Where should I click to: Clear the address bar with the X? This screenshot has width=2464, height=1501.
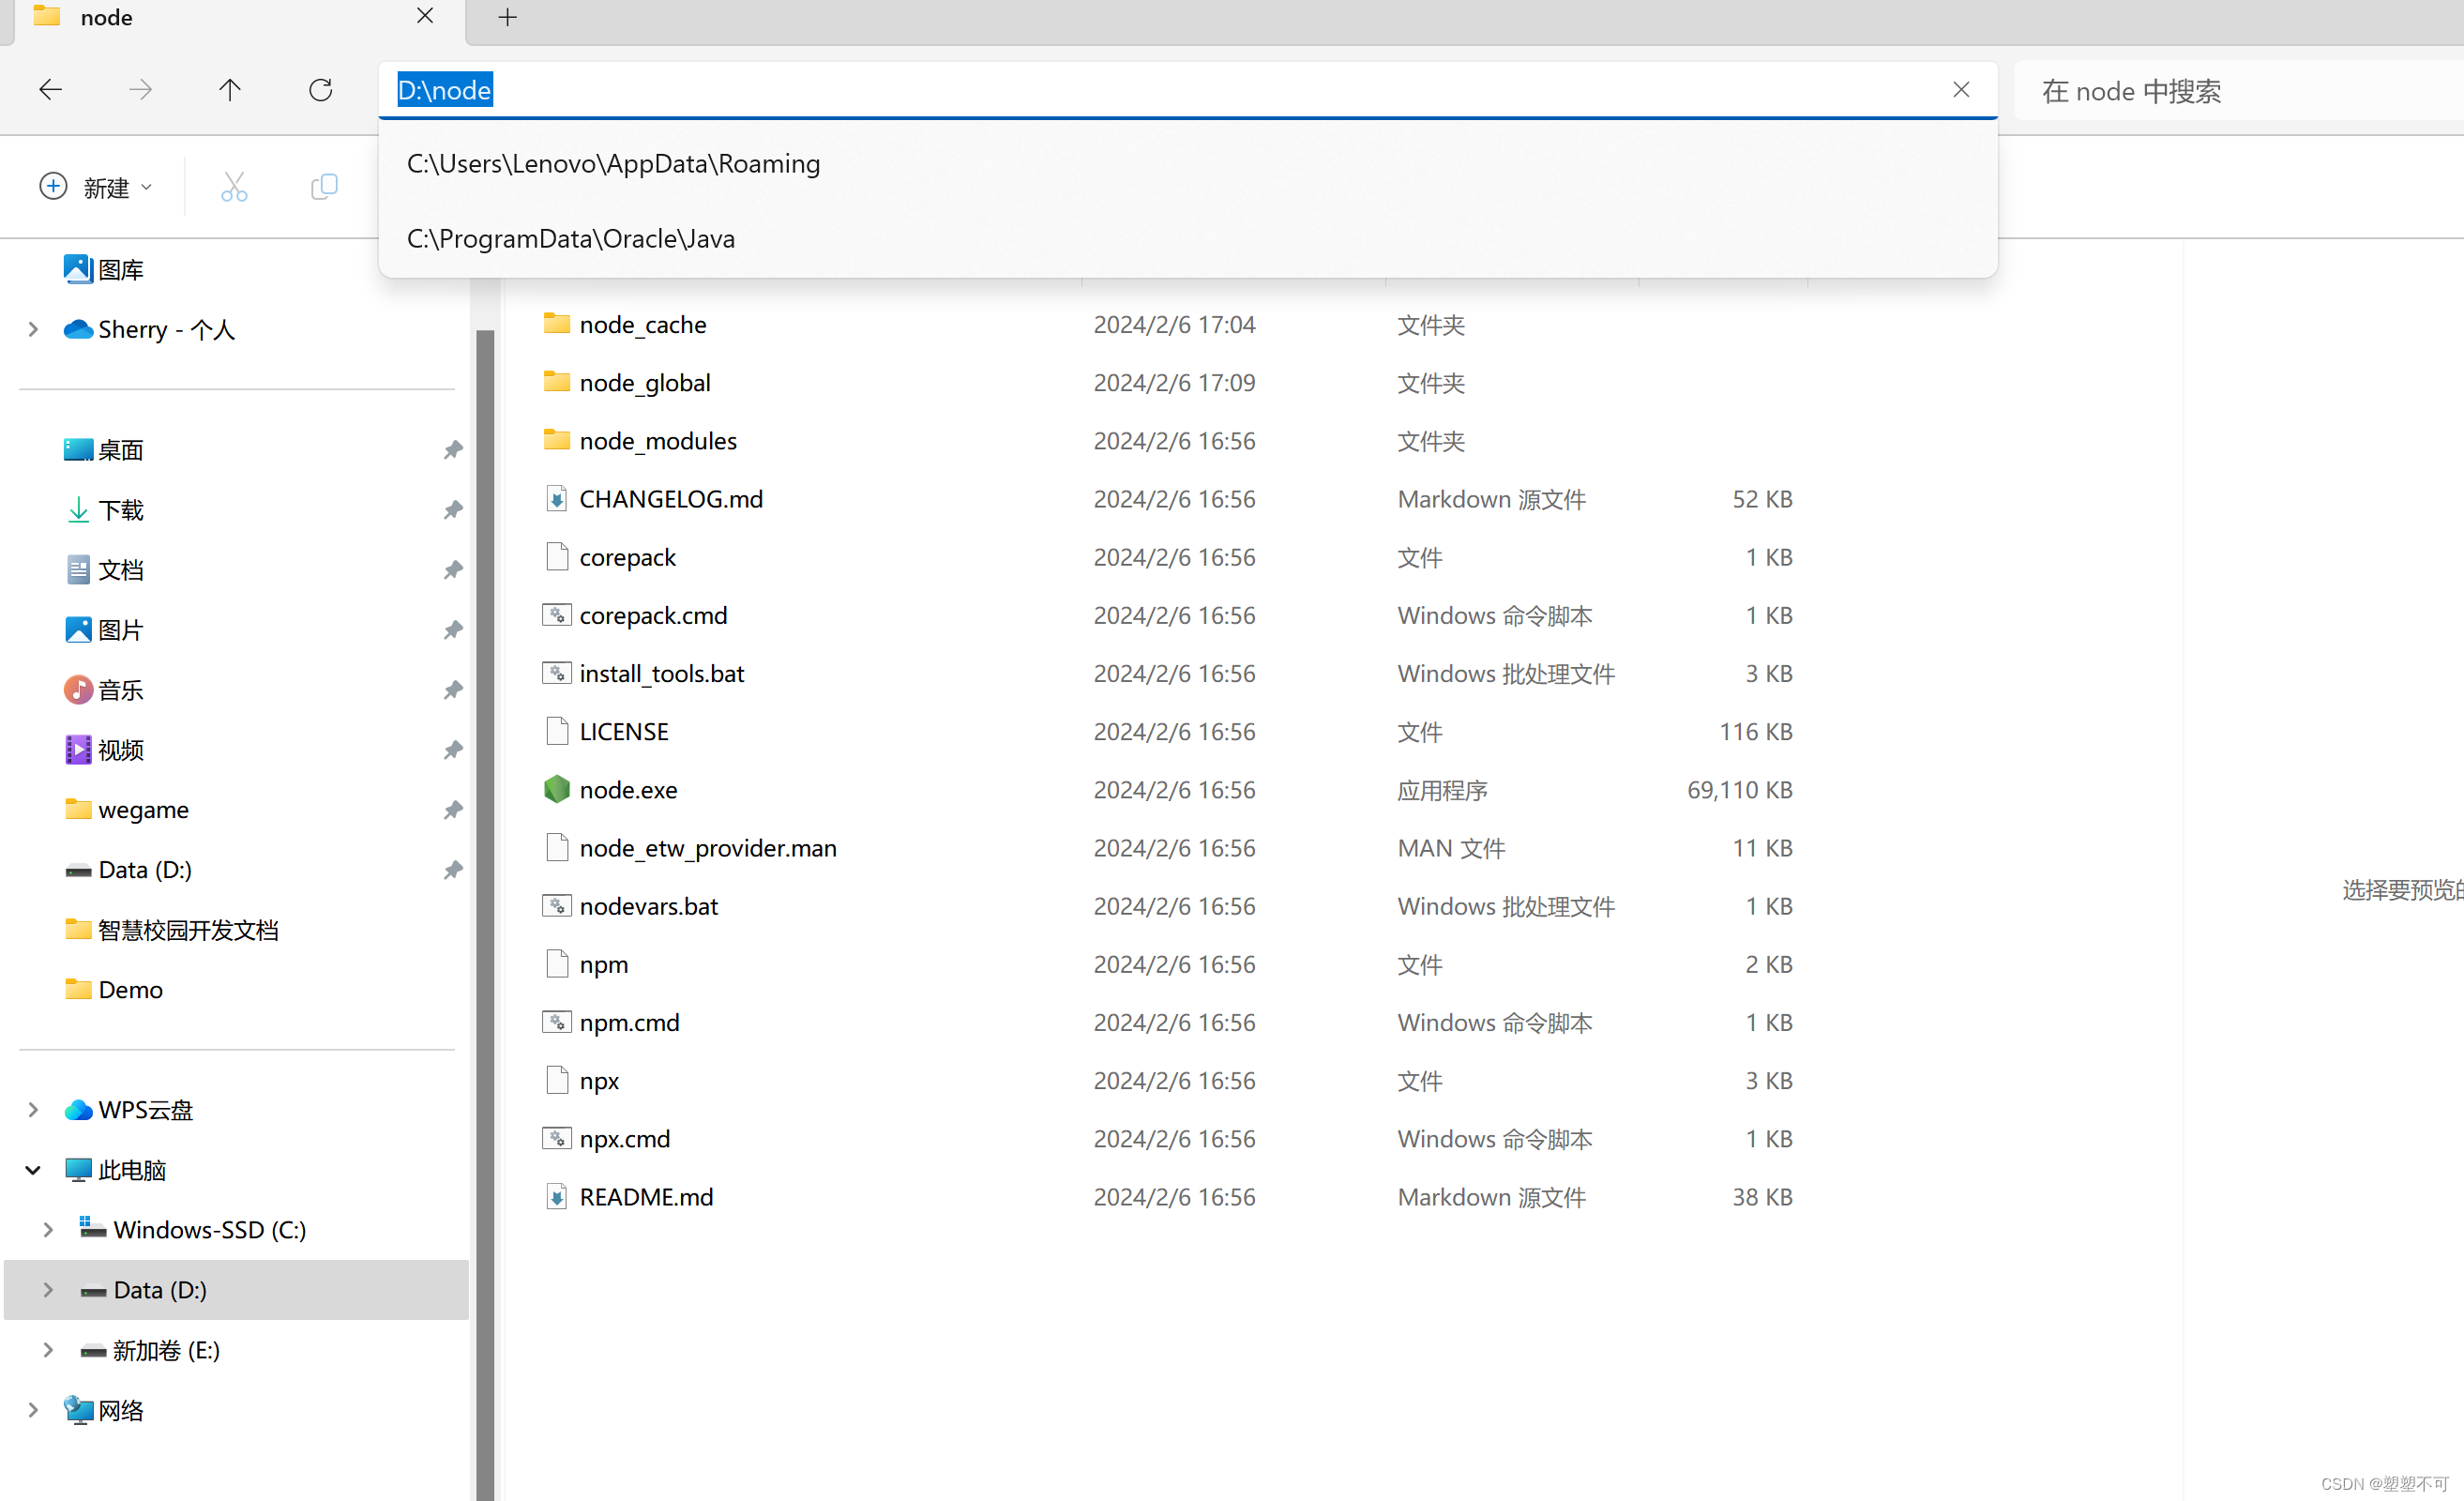click(x=1961, y=90)
